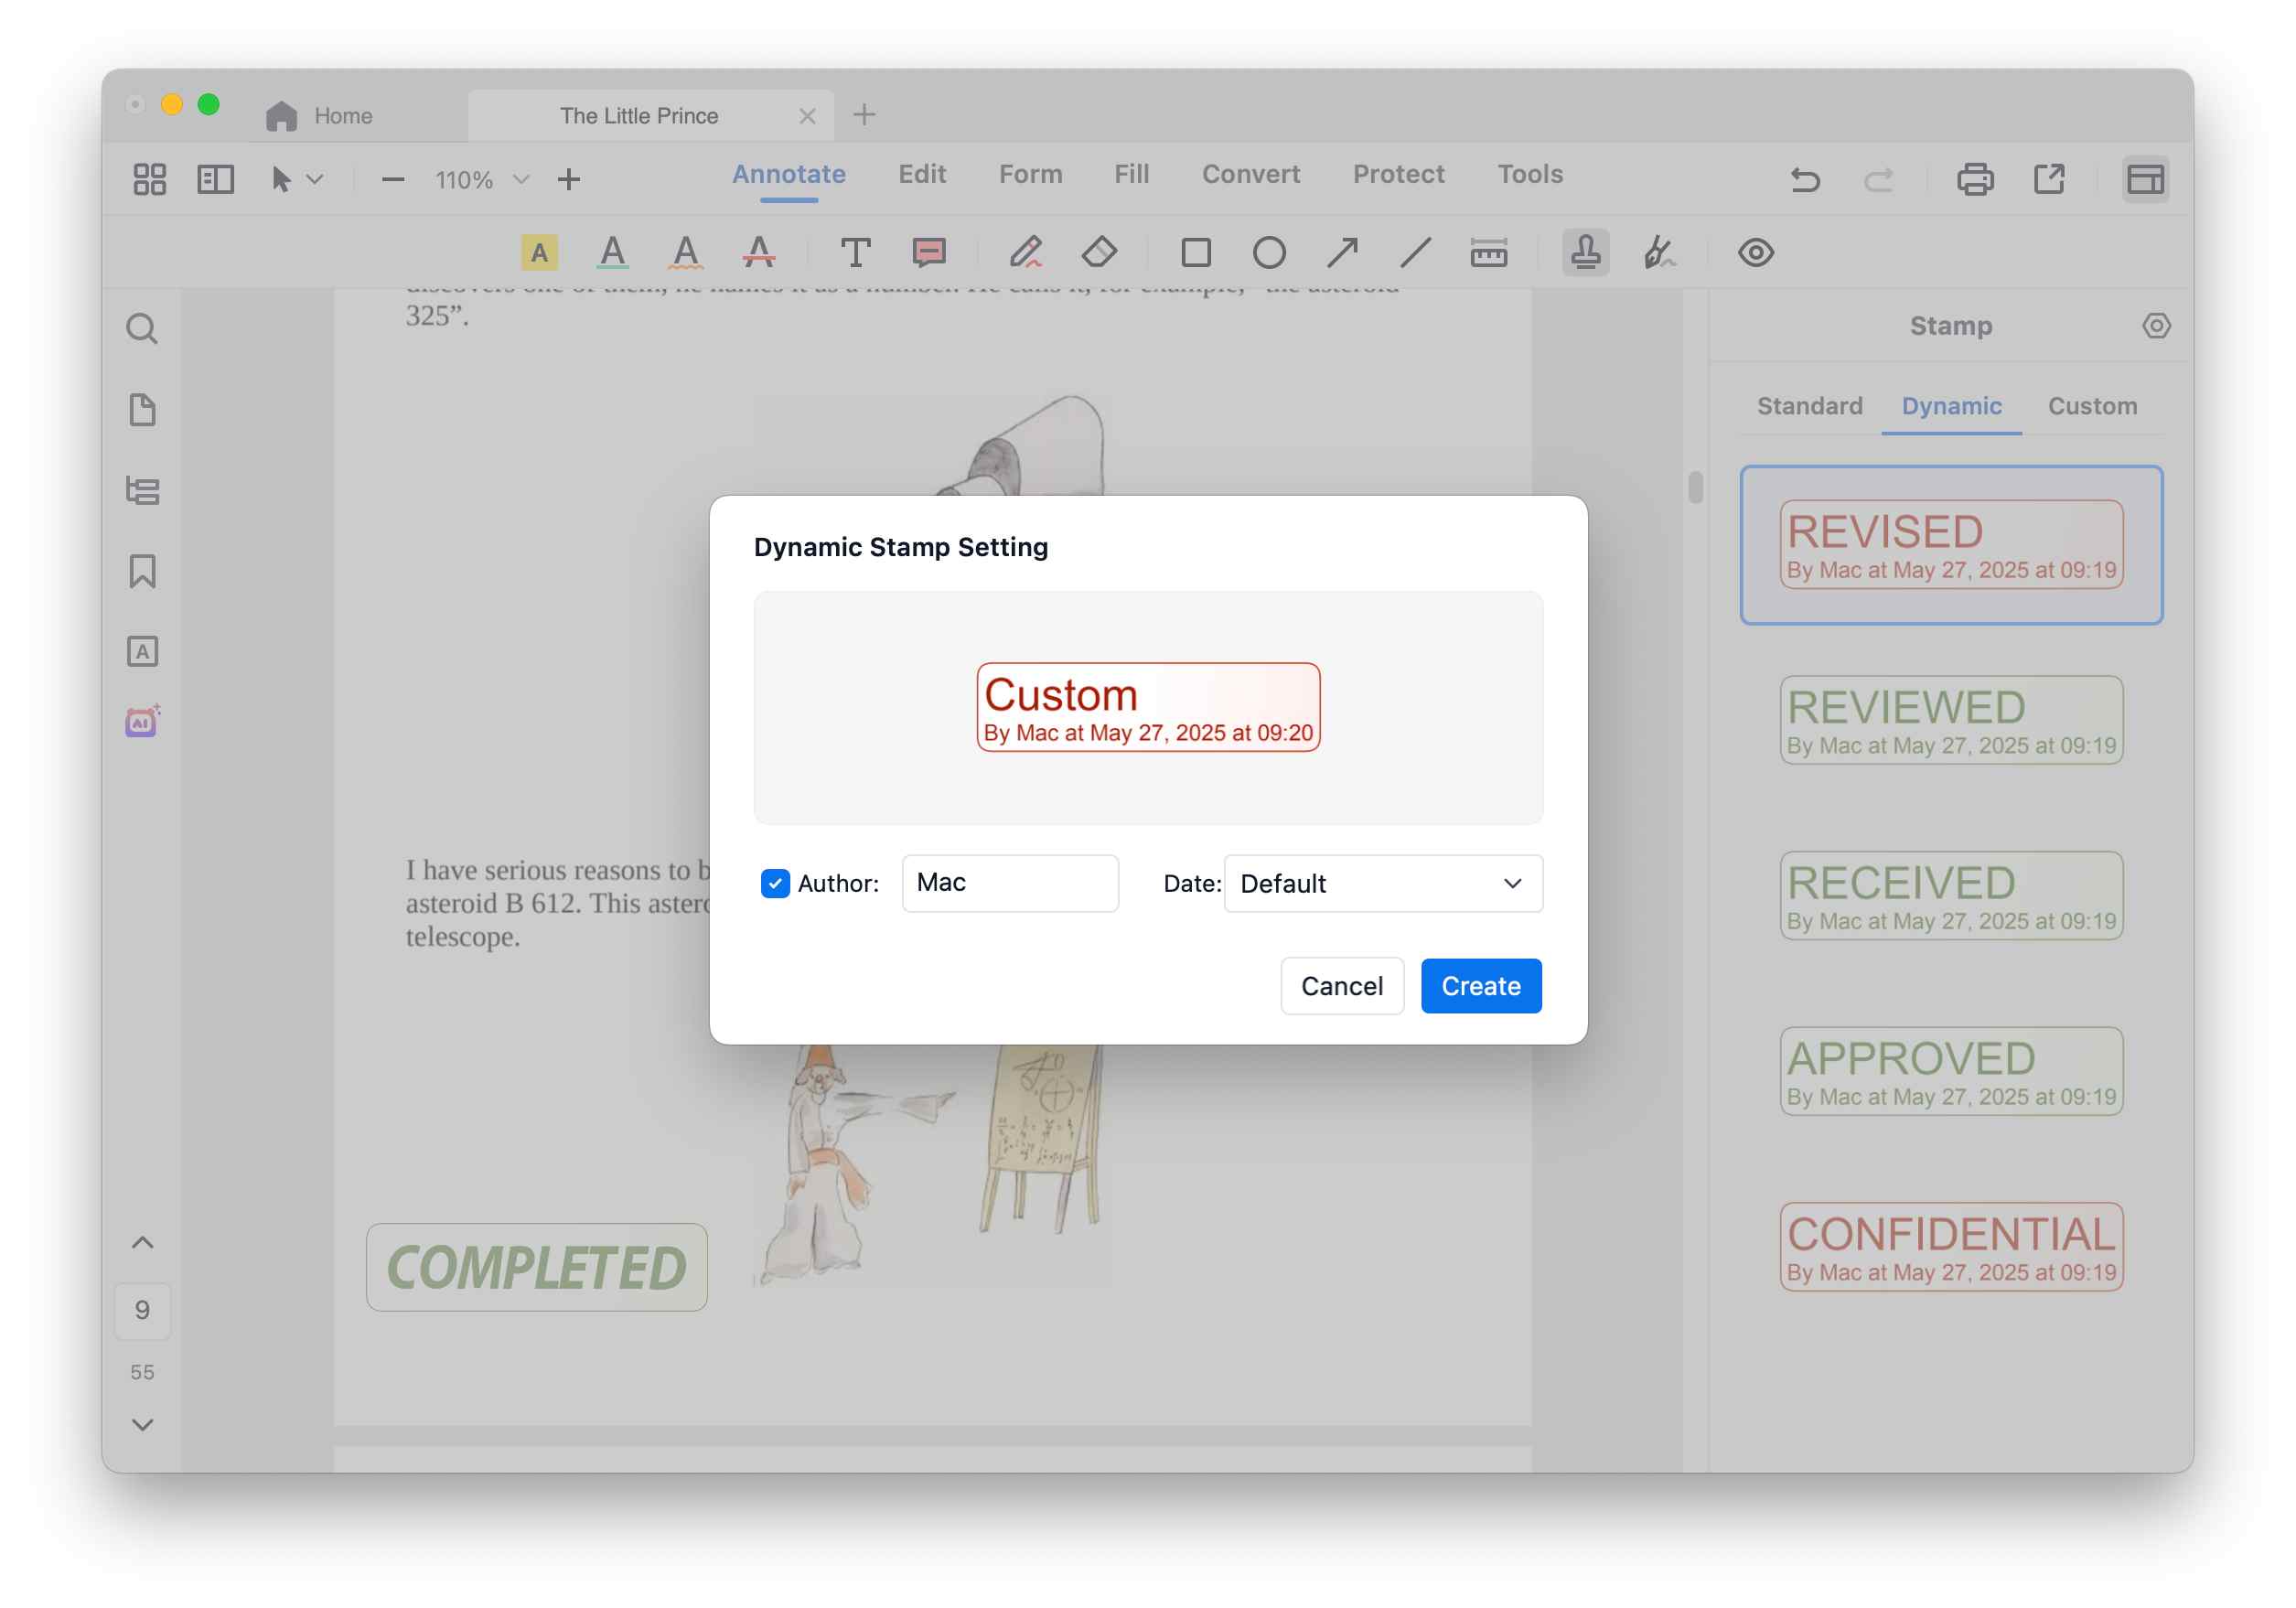Select the Eraser tool
Viewport: 2296px width, 1608px height.
point(1099,252)
